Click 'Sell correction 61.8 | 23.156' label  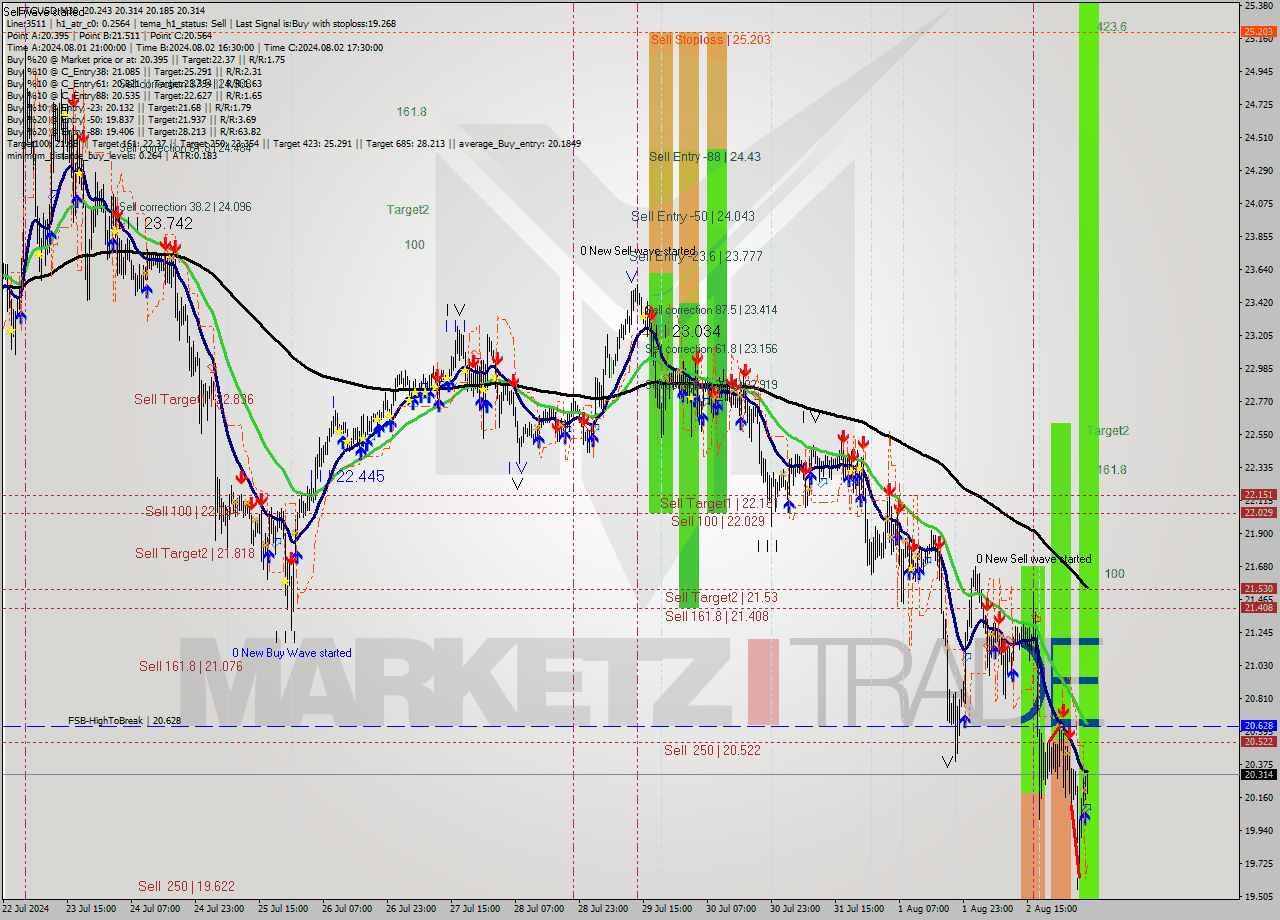(x=713, y=349)
